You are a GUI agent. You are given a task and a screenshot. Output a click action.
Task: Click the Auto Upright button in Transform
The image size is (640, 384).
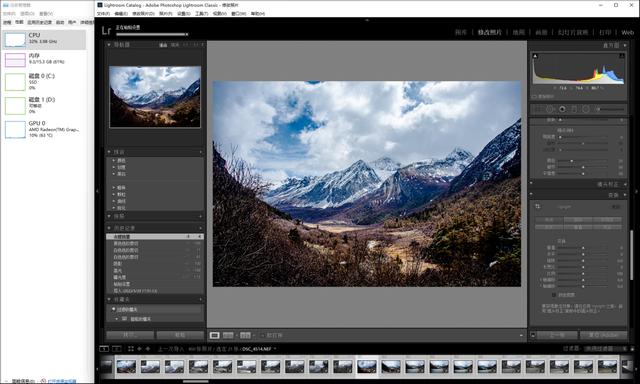click(x=578, y=220)
